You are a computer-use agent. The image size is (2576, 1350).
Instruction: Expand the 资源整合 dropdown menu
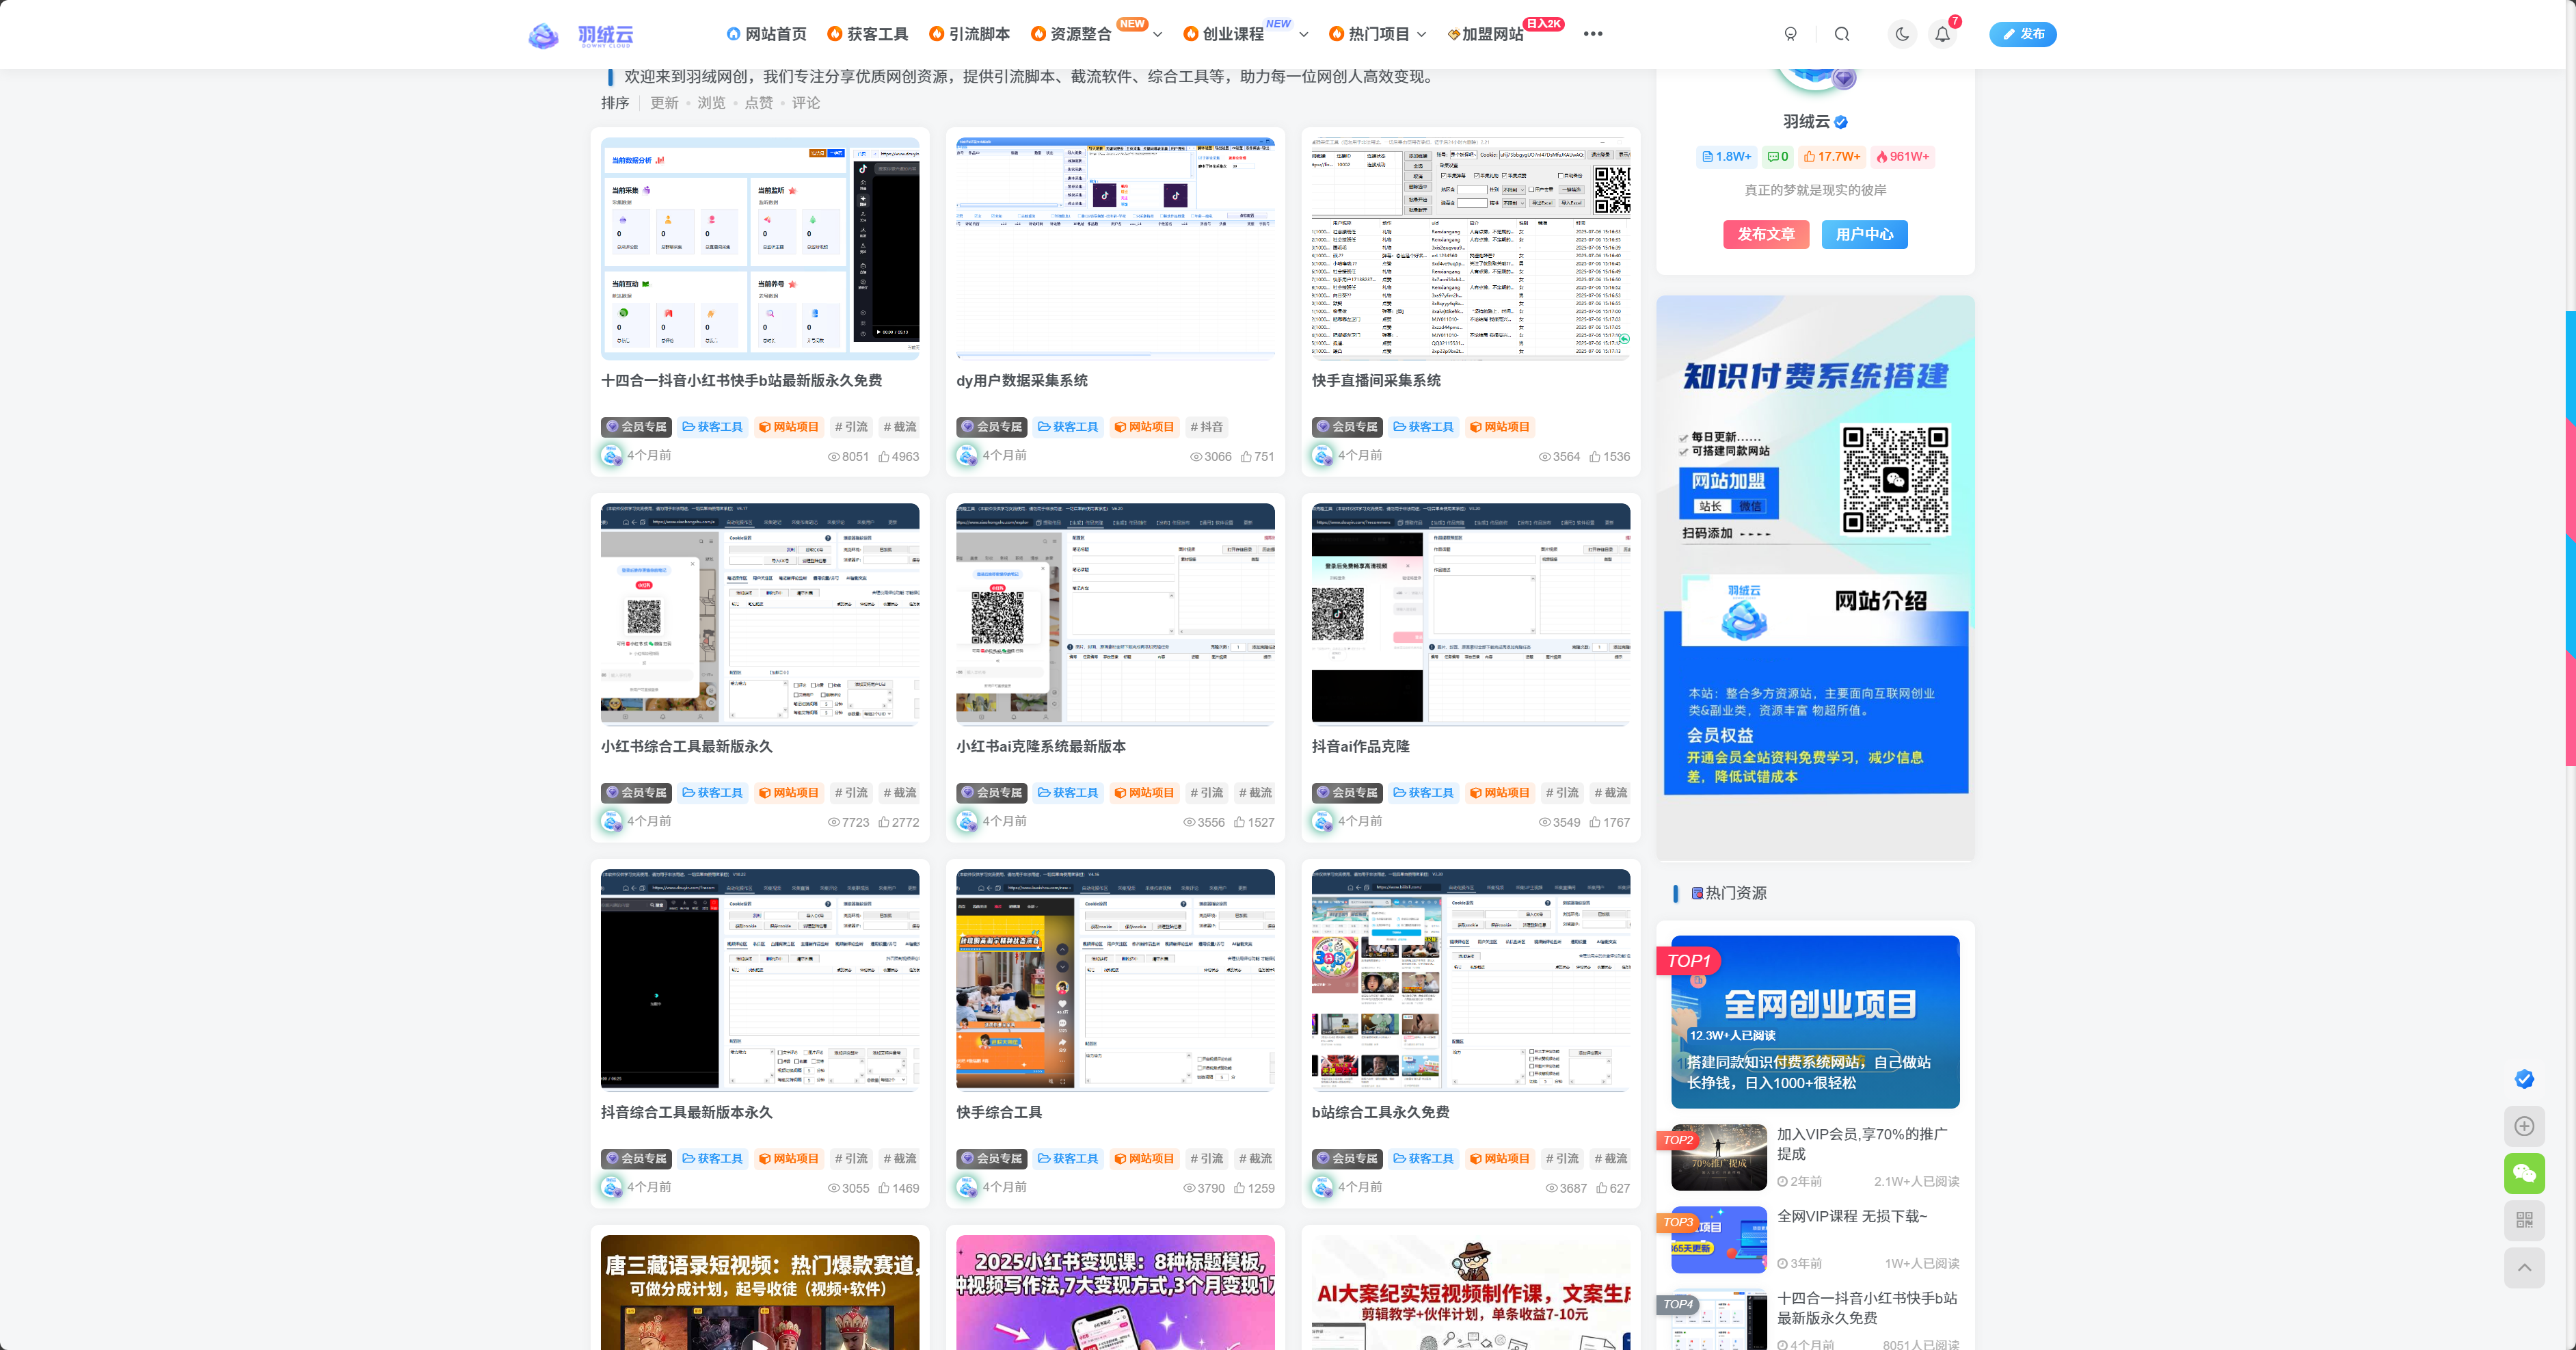tap(1083, 33)
